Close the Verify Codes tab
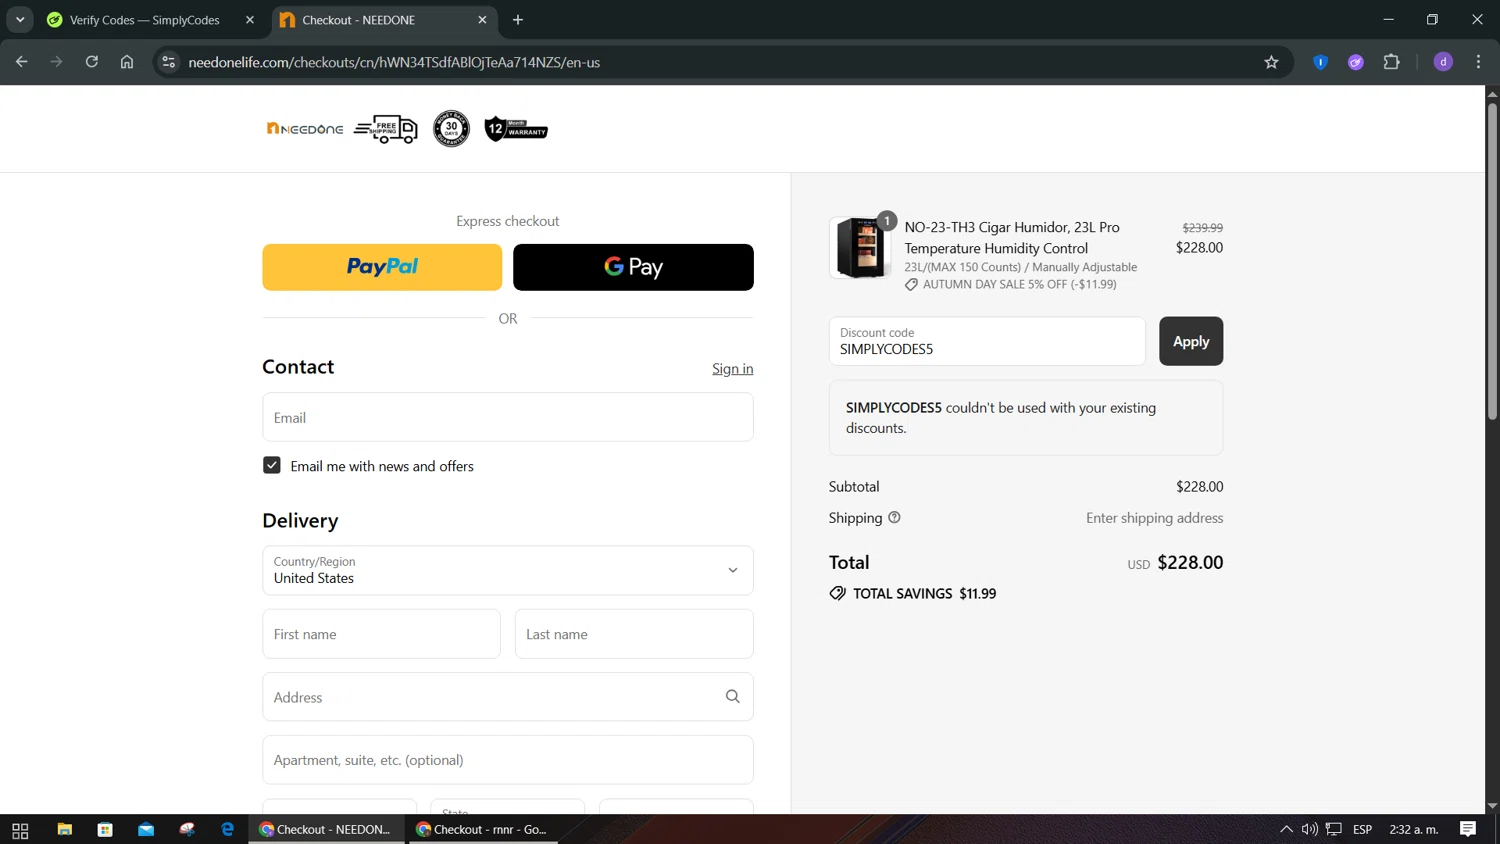 click(x=250, y=20)
